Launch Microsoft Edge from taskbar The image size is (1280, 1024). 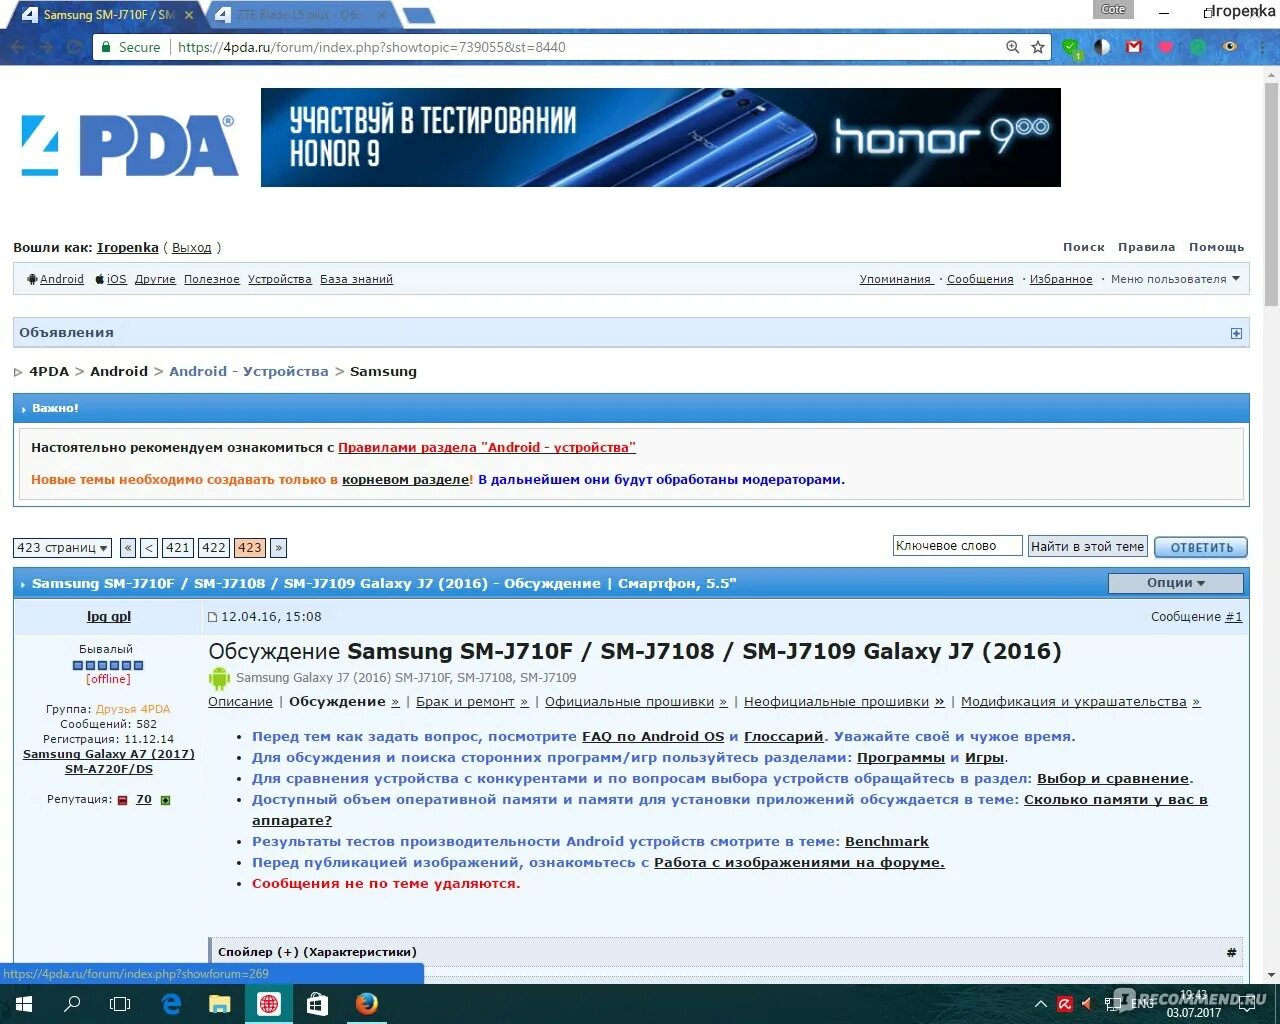coord(171,1003)
